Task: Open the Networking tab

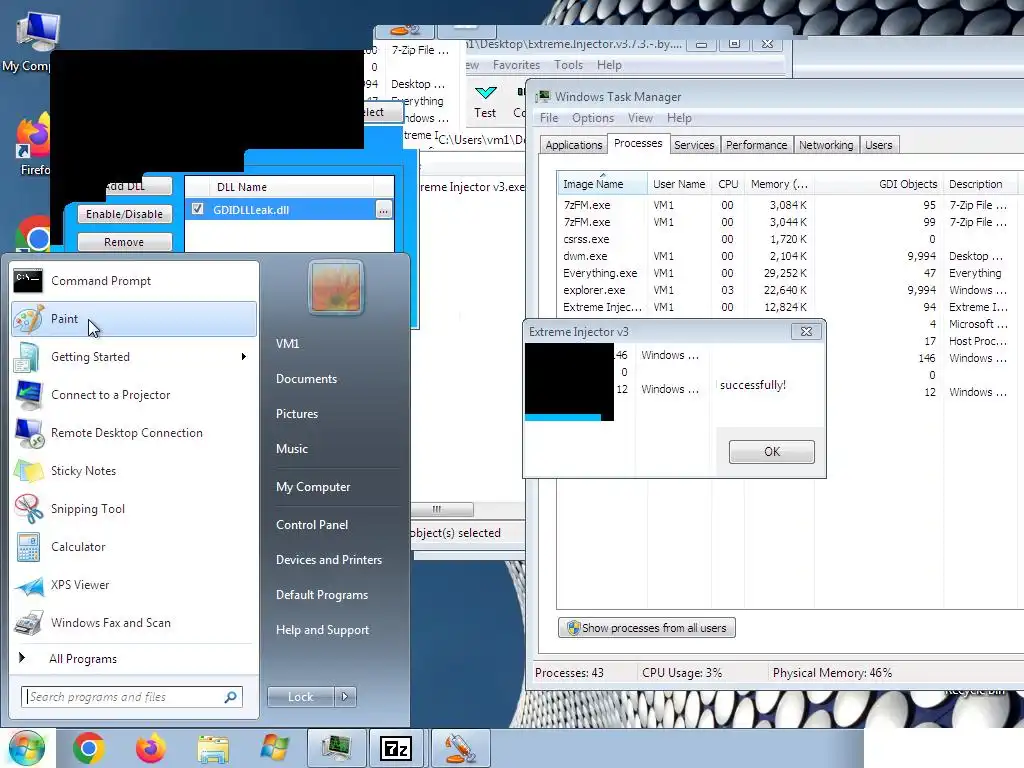Action: (825, 145)
